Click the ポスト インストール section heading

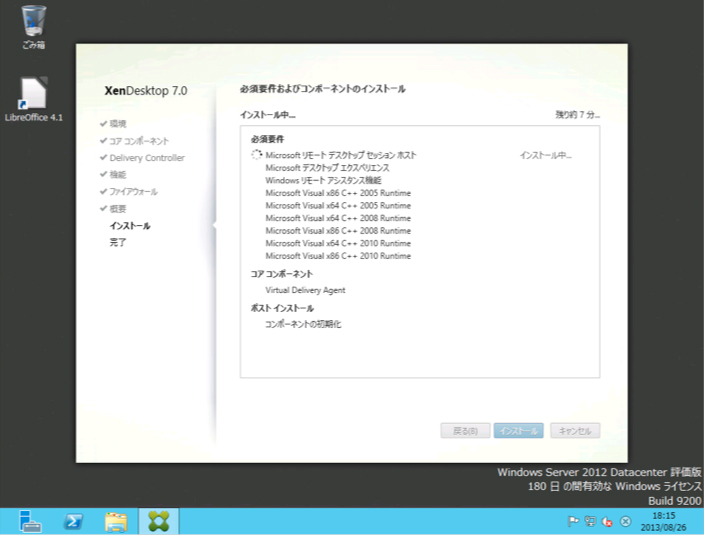[282, 308]
